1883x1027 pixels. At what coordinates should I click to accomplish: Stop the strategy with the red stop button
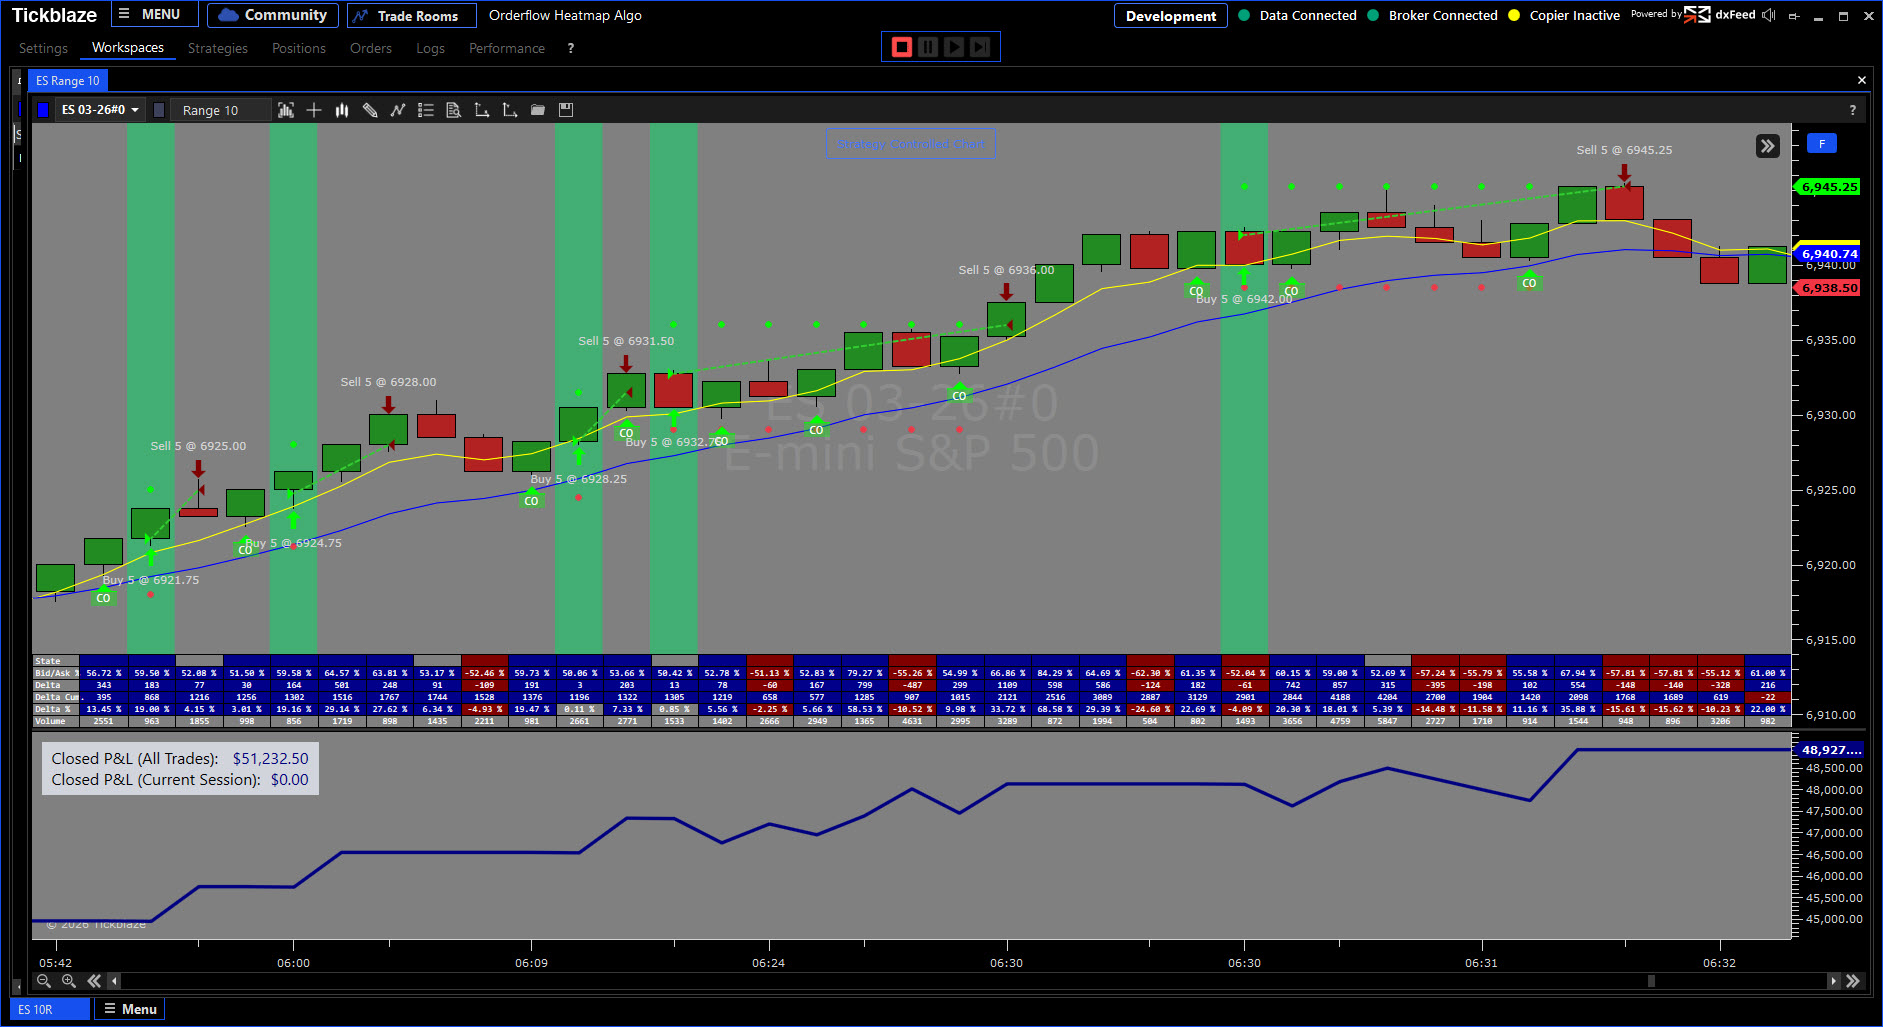pyautogui.click(x=901, y=47)
